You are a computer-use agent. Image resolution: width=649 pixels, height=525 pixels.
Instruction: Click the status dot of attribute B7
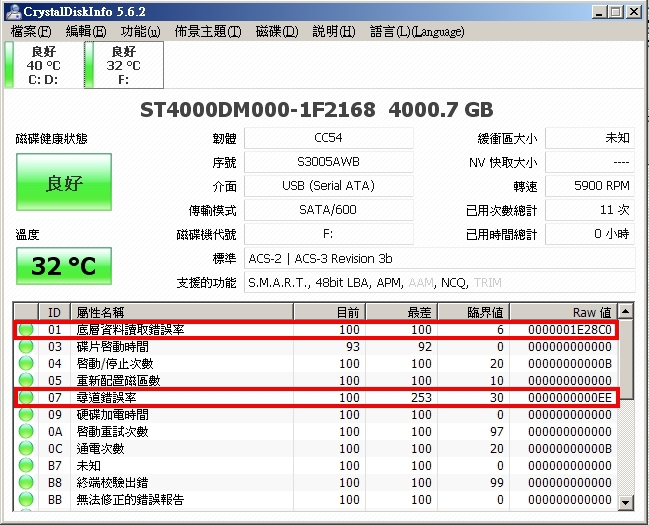coord(26,465)
